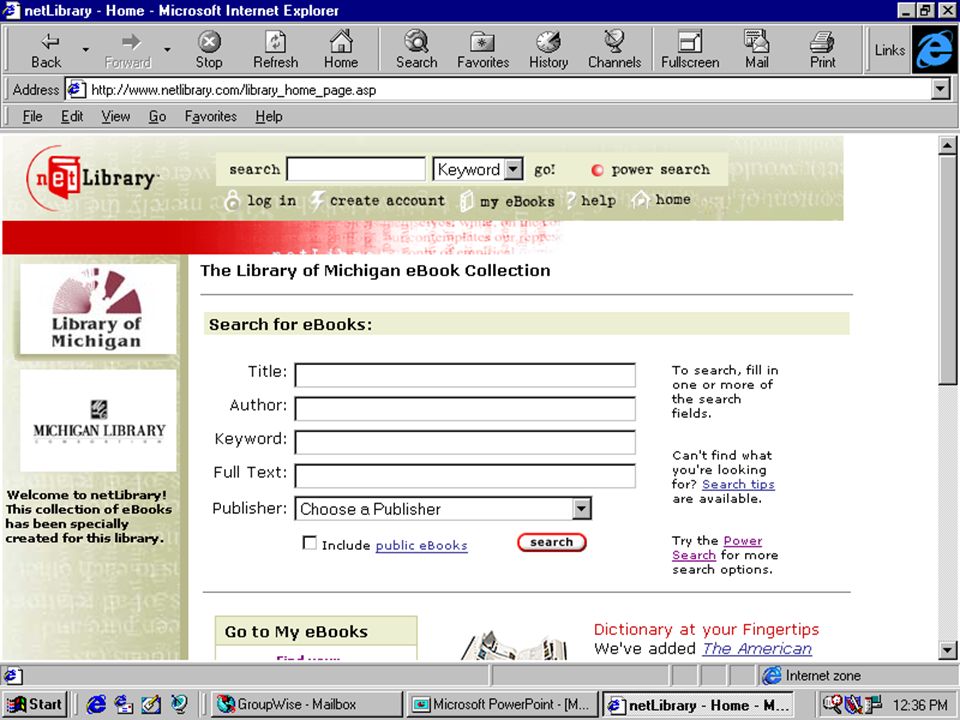Click into the Full Text field
The width and height of the screenshot is (960, 720).
[x=465, y=476]
